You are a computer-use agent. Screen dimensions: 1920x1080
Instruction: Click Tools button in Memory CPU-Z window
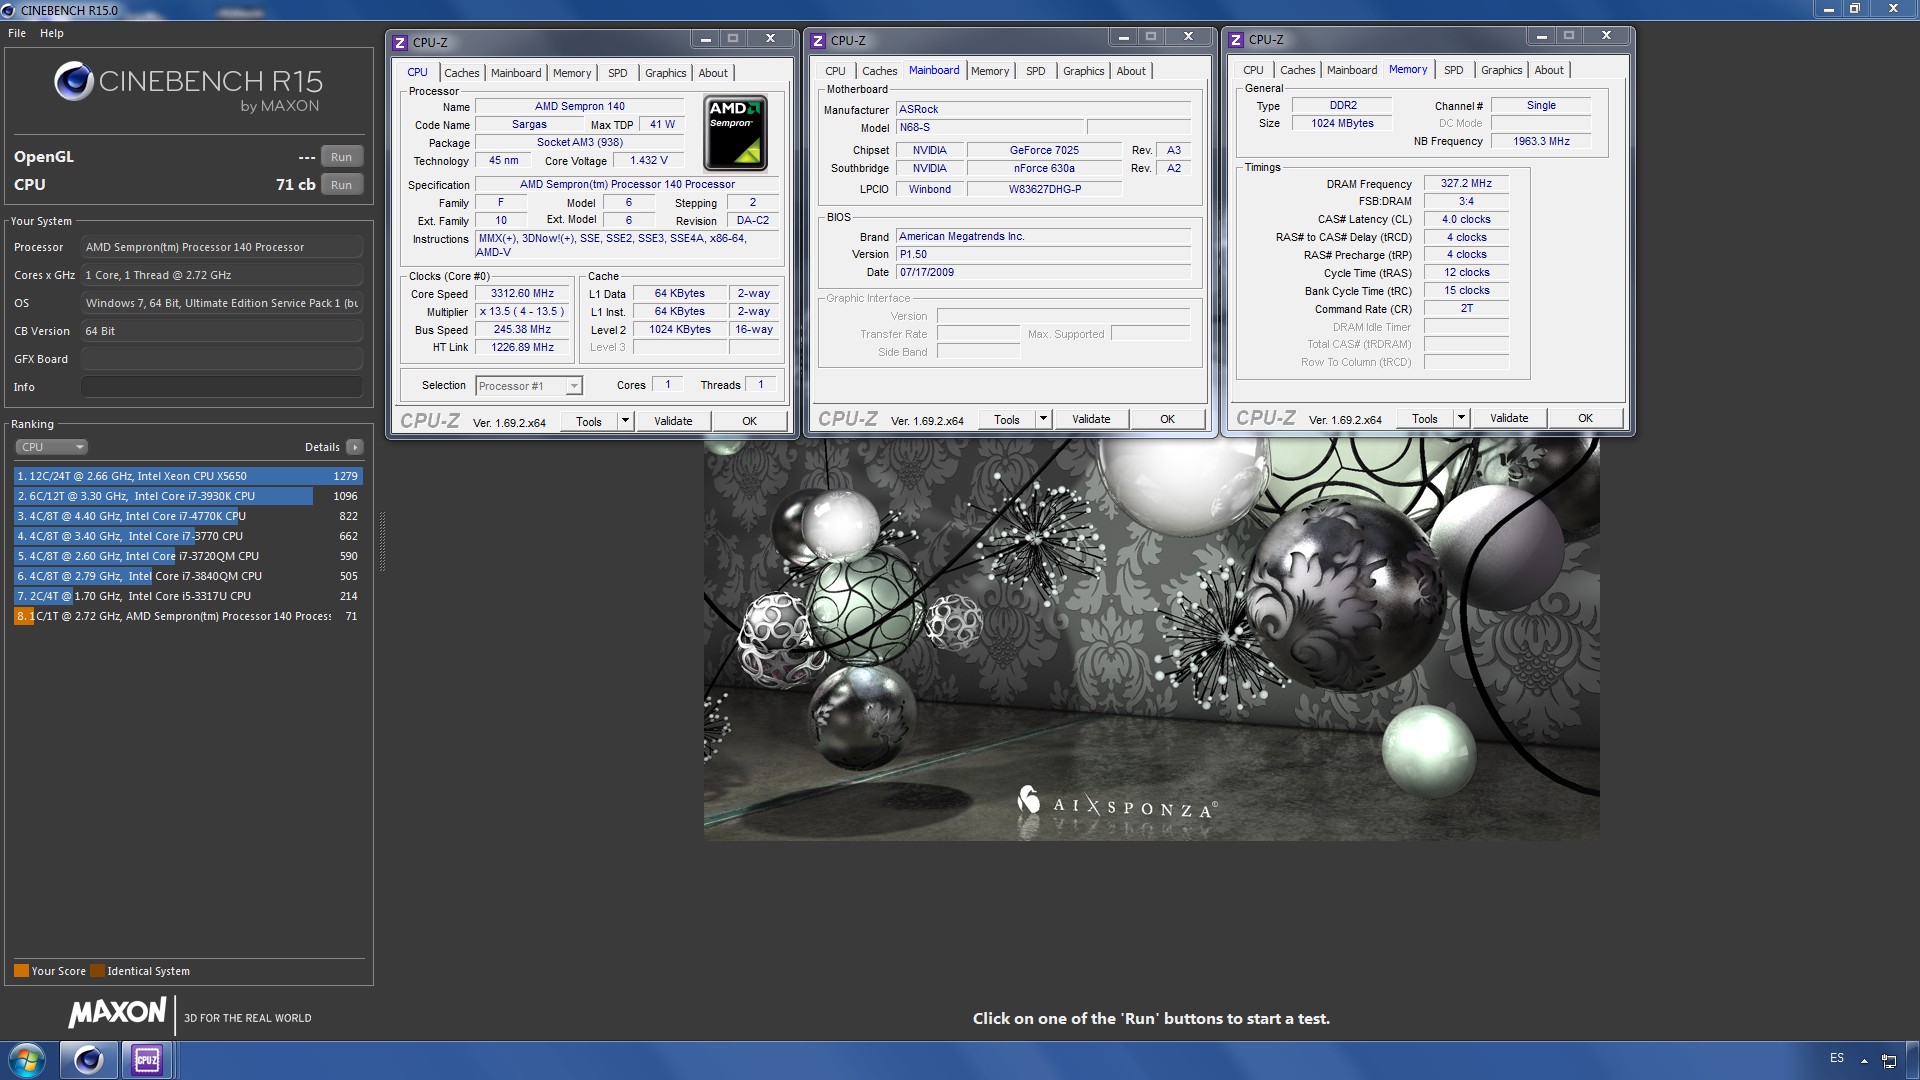[x=1425, y=418]
